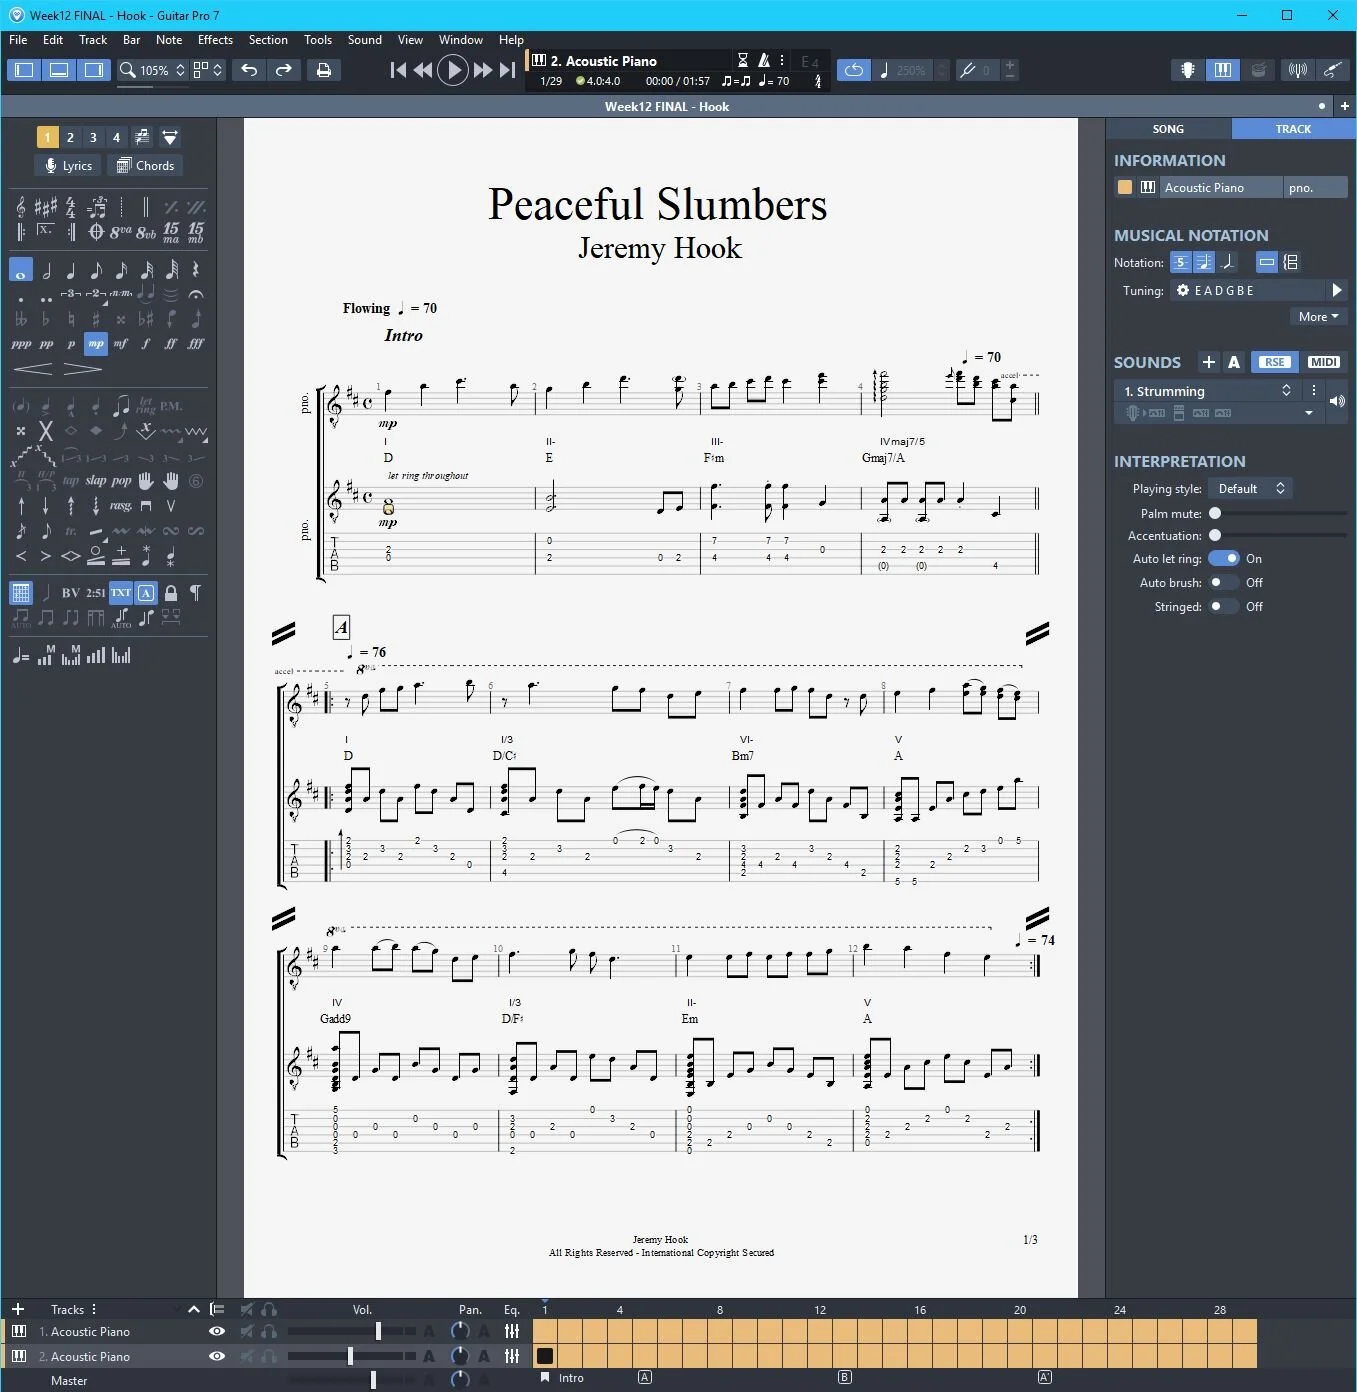Open the Lyrics editor

(x=68, y=166)
